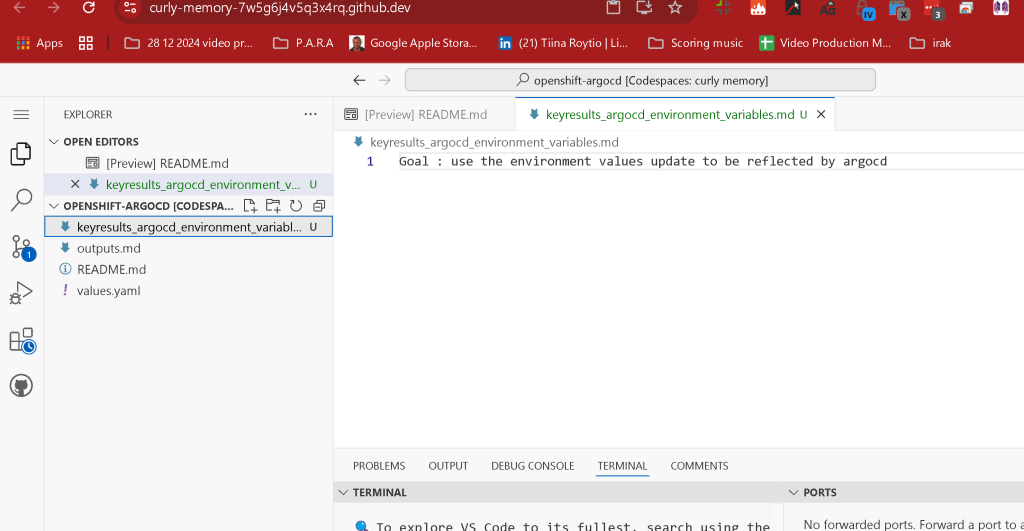Click the browser address bar URL
The height and width of the screenshot is (531, 1024).
point(280,8)
